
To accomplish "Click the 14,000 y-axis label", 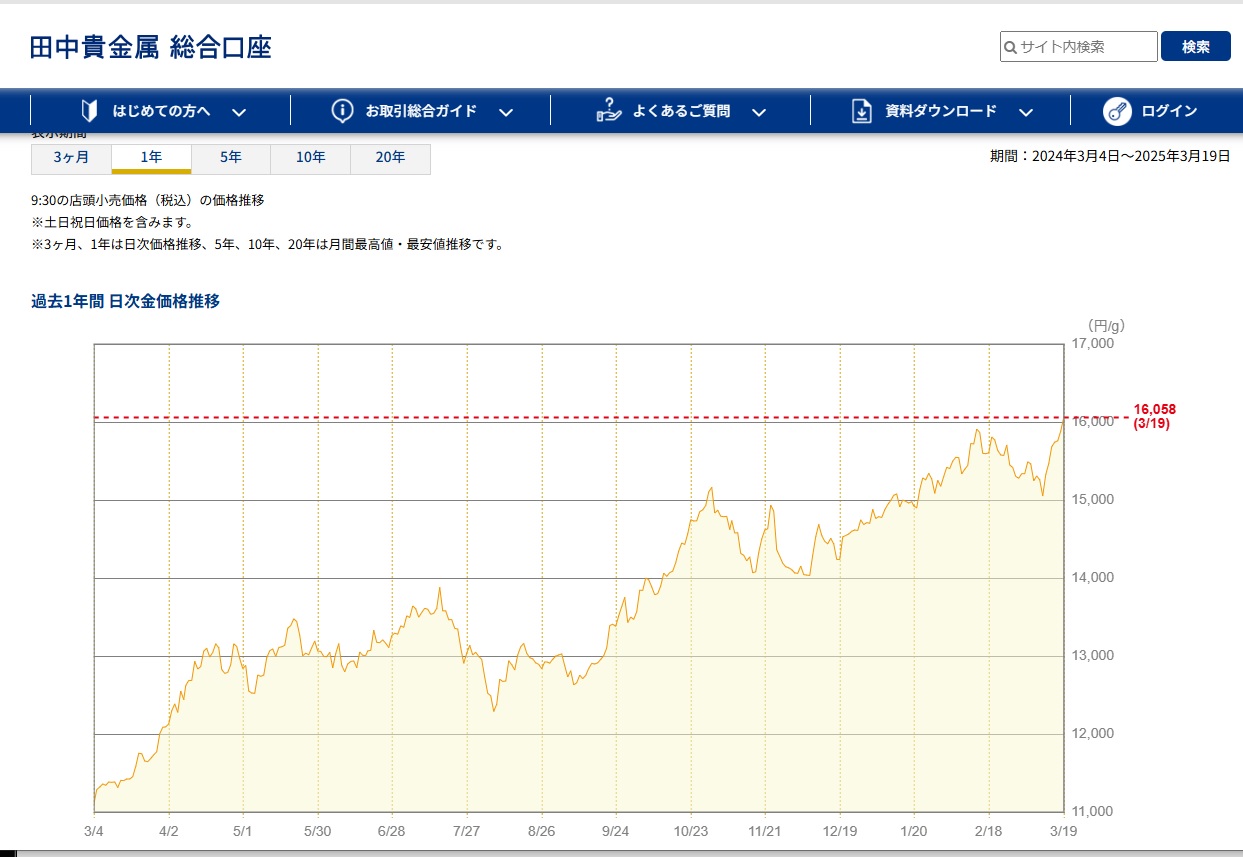I will (1092, 578).
